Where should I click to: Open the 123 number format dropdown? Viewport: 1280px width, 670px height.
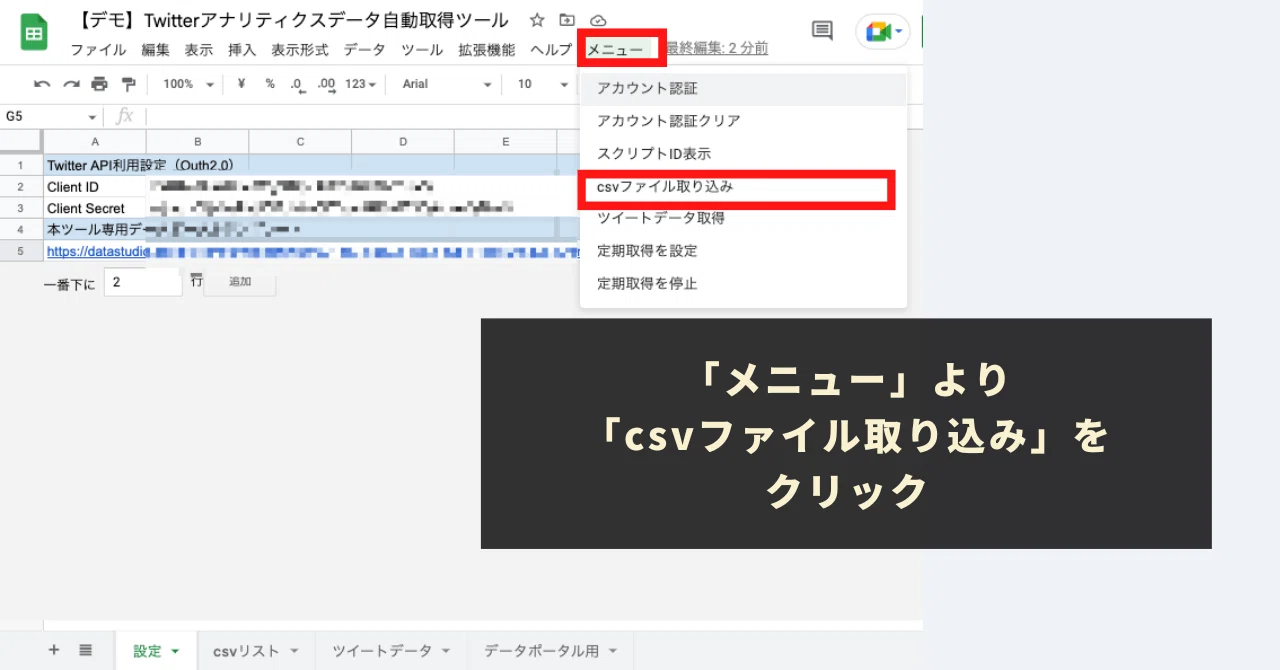[360, 84]
